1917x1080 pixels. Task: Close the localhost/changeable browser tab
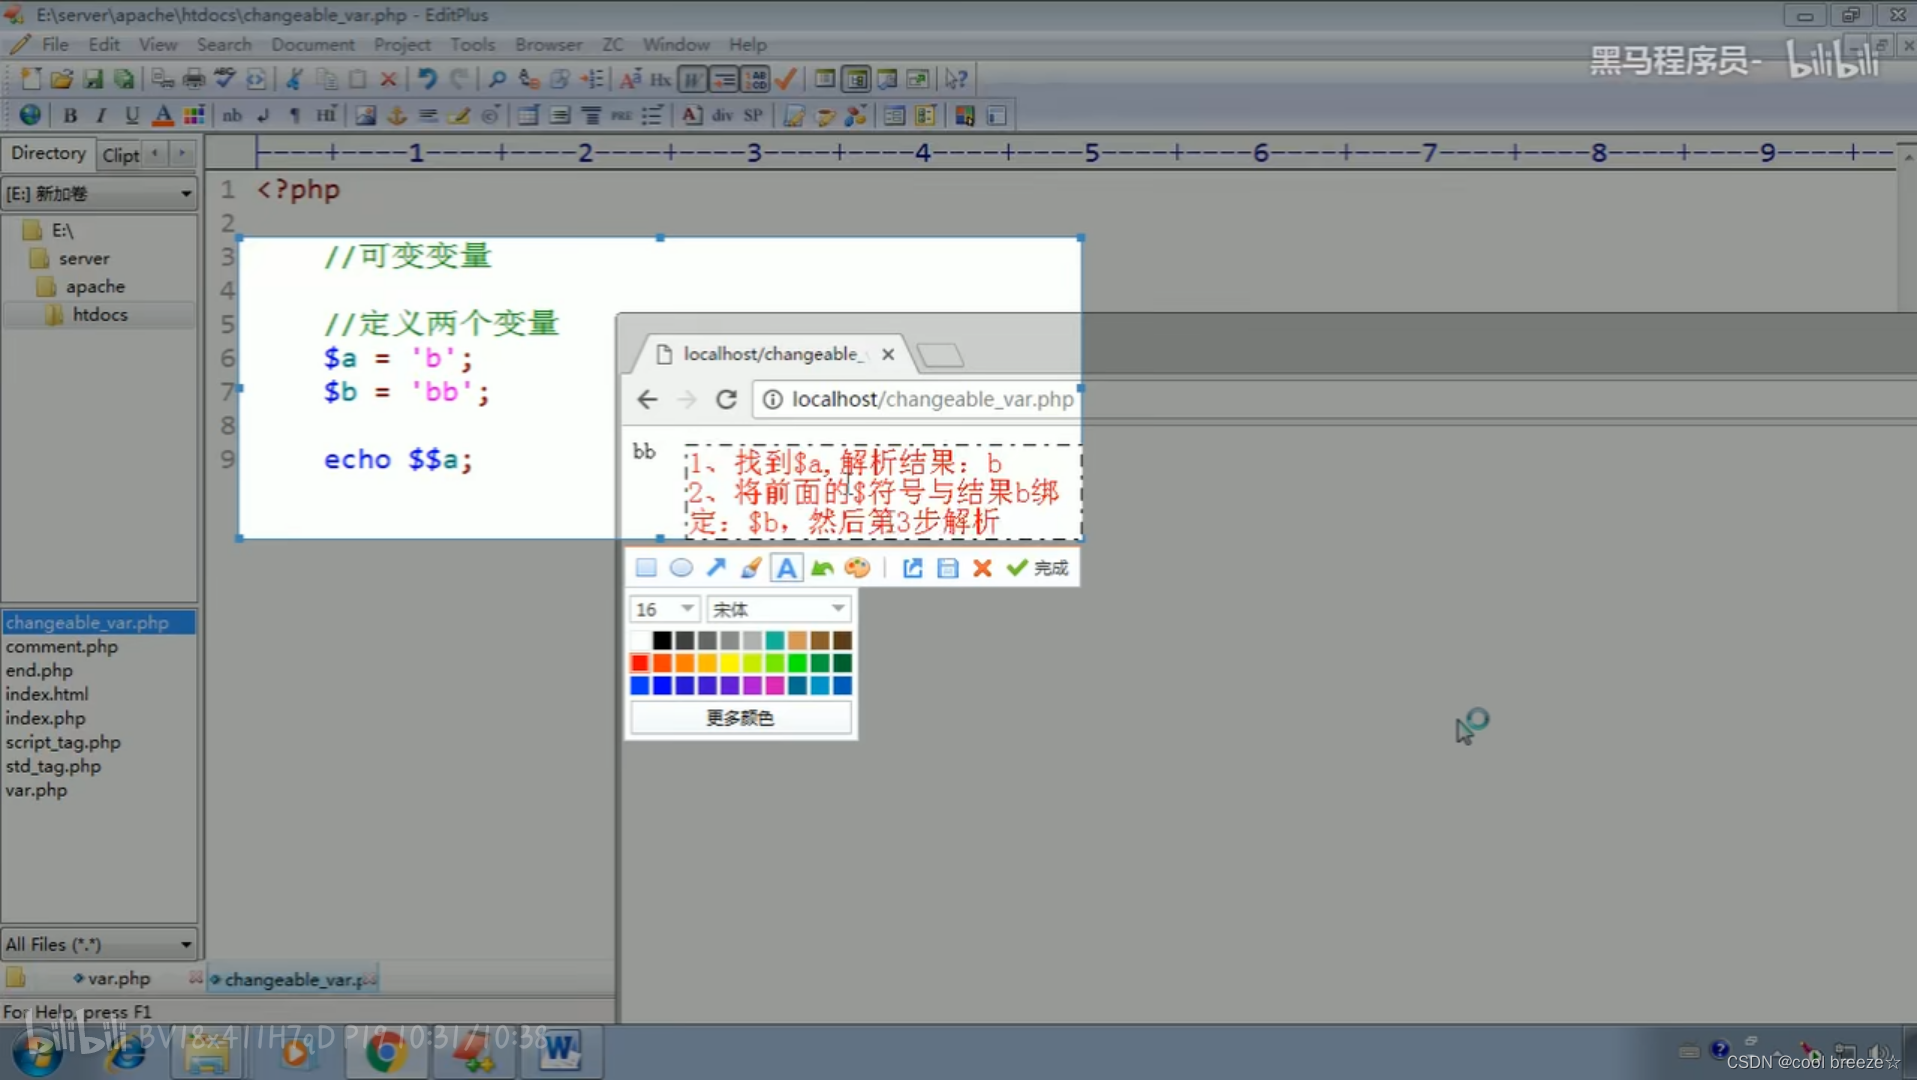click(888, 354)
